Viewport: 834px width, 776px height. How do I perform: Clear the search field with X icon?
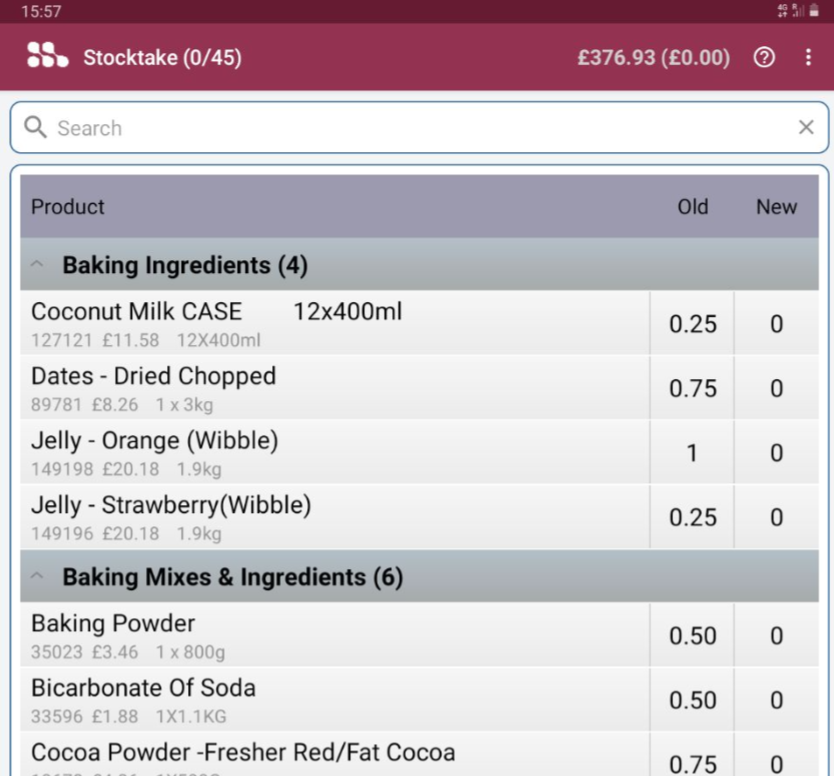point(806,128)
